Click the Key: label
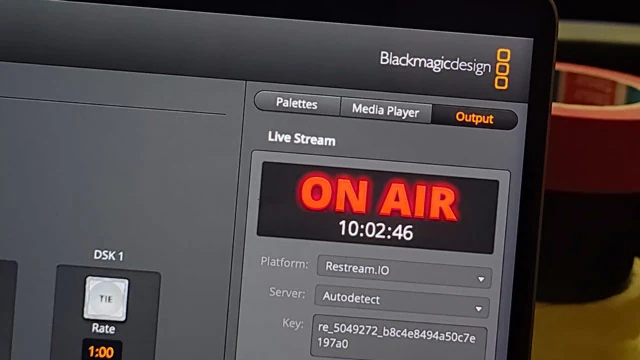640x360 pixels. 293,323
